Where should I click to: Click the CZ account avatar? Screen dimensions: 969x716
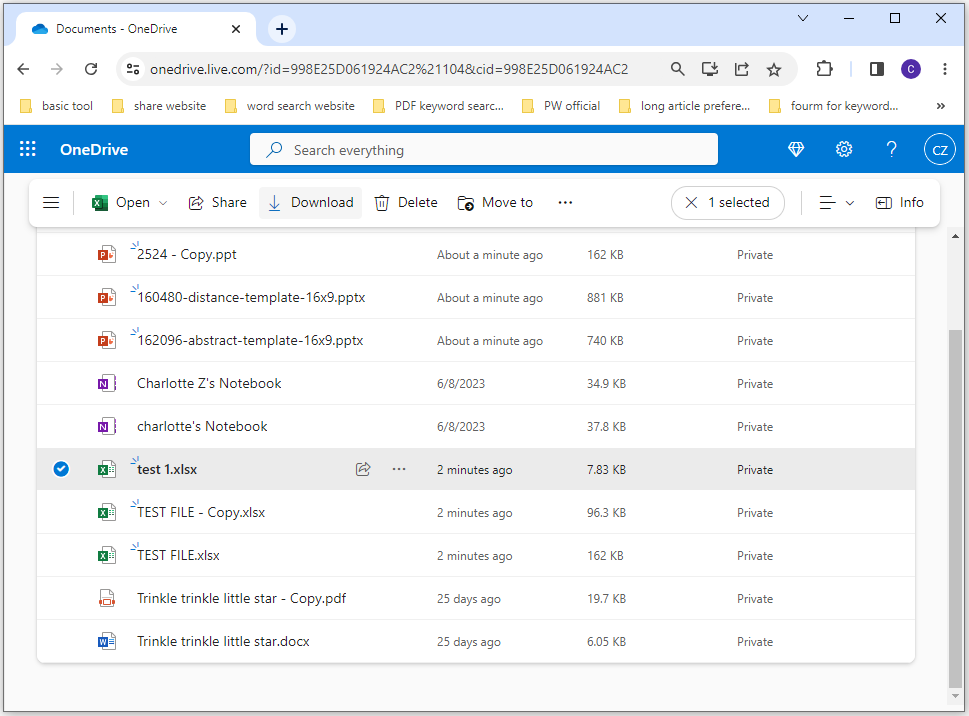coord(940,150)
